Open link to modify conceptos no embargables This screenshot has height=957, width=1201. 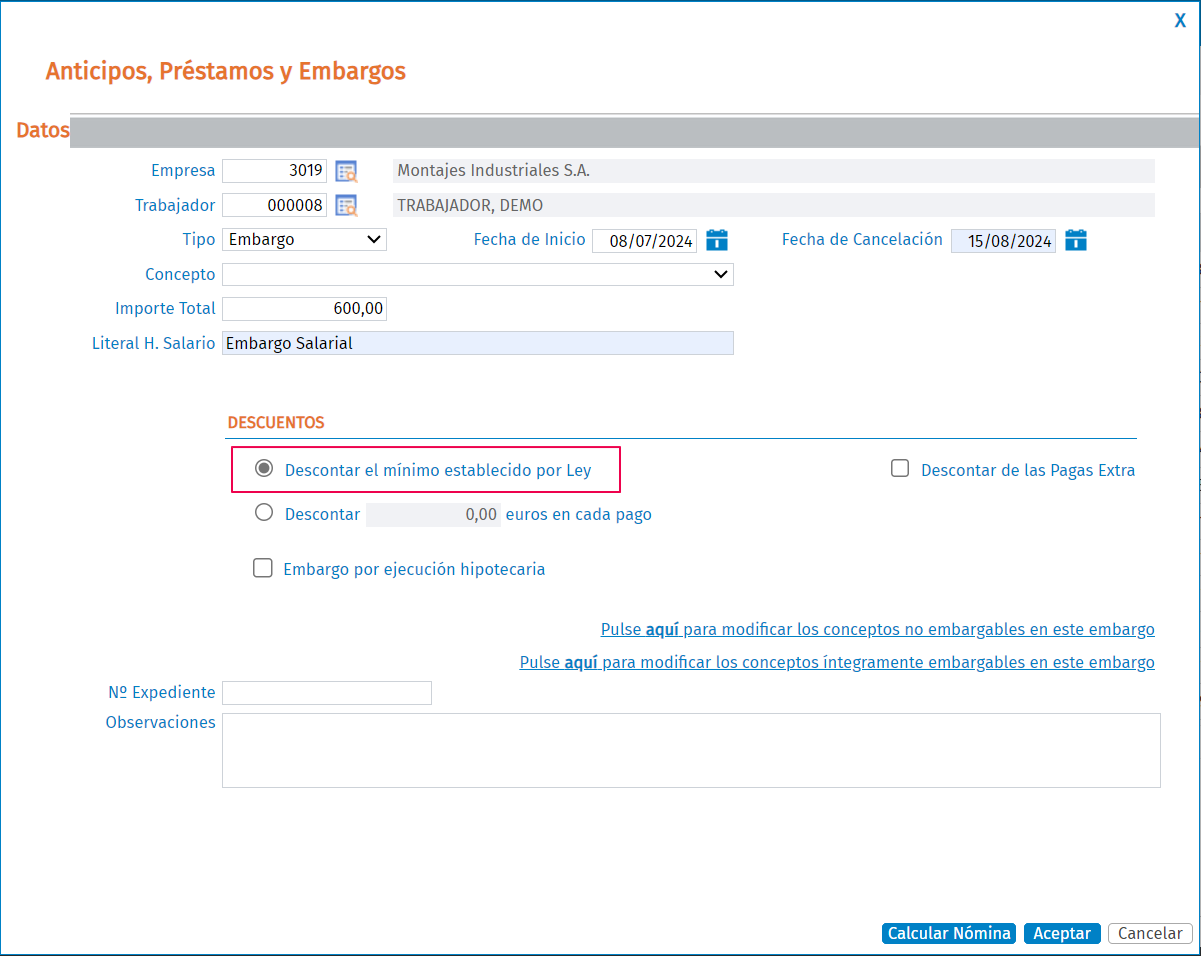click(877, 630)
